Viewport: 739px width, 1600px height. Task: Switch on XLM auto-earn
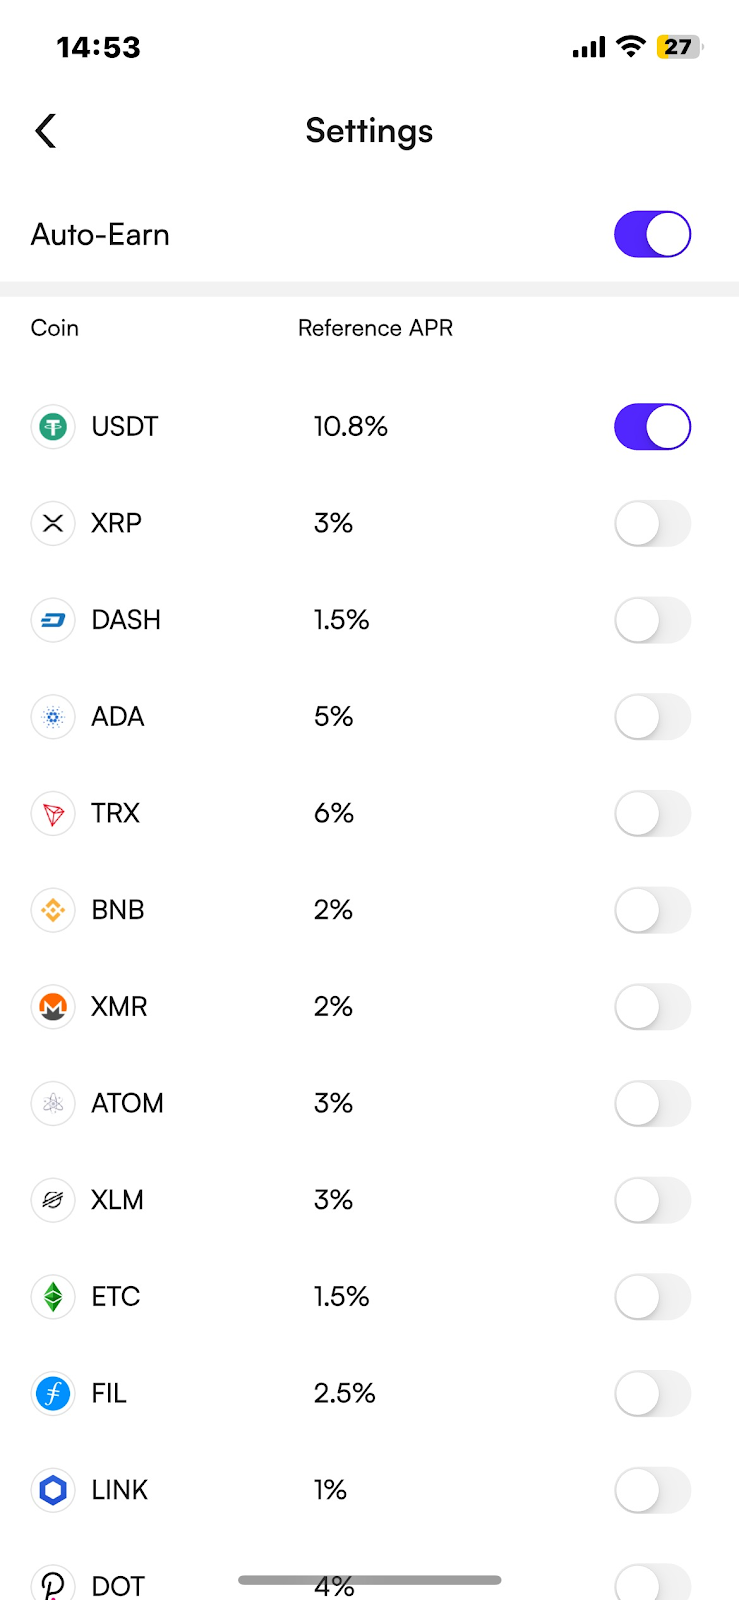tap(652, 1200)
